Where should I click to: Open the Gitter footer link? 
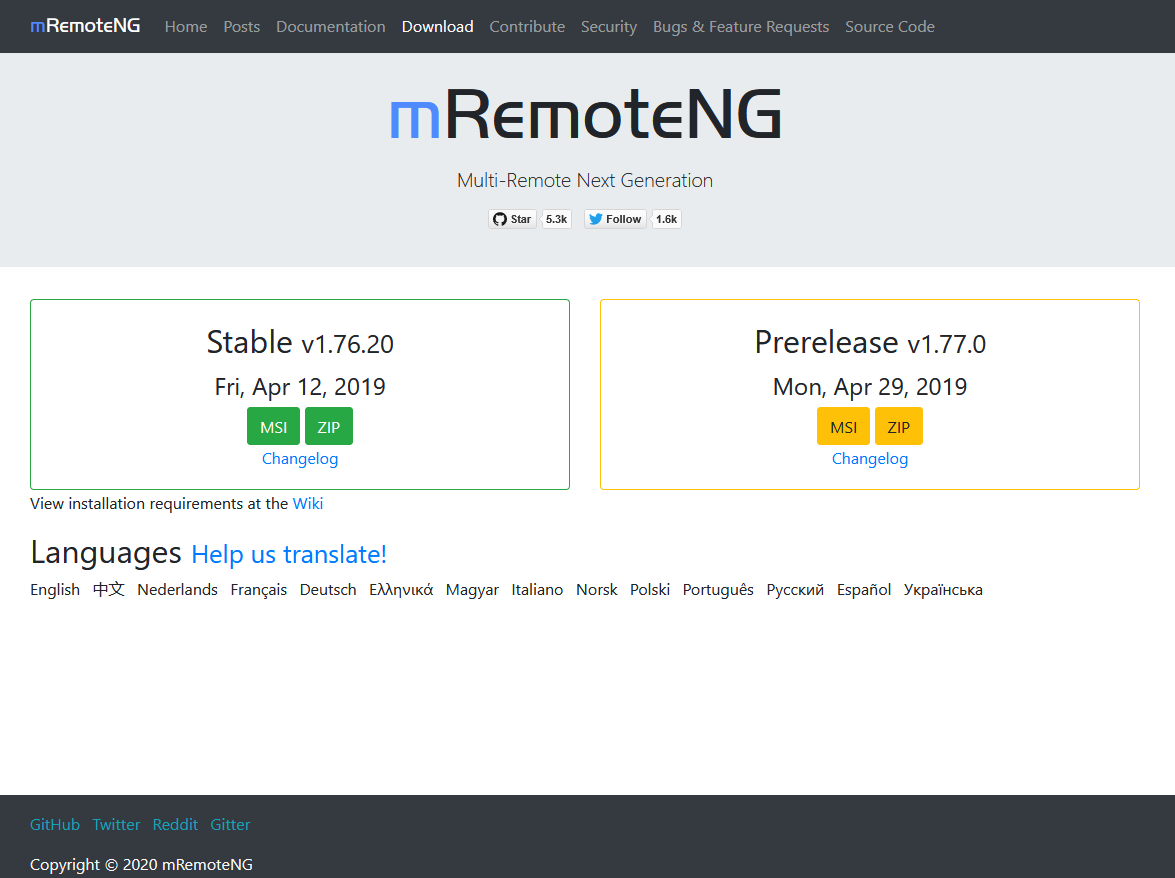[x=230, y=824]
